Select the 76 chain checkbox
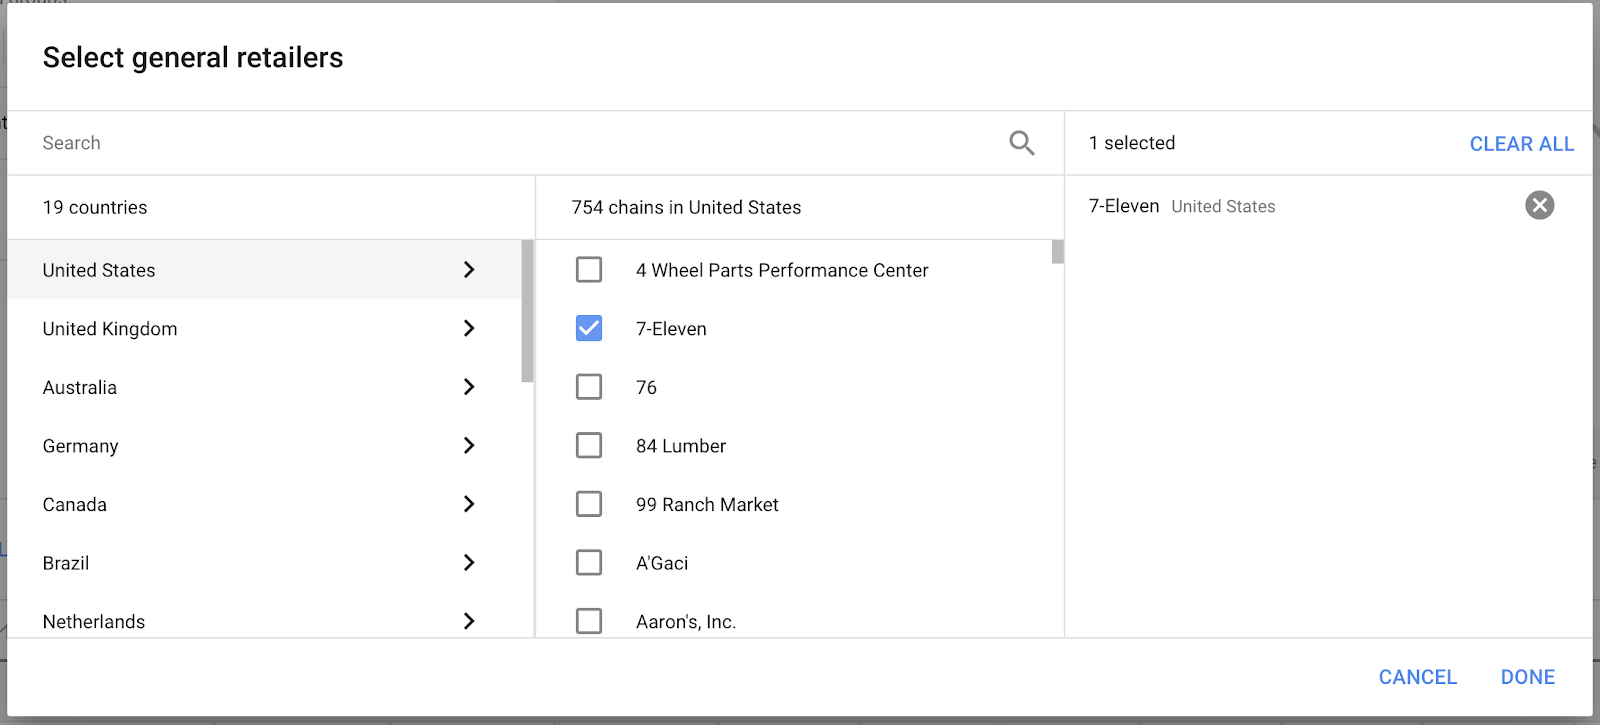Viewport: 1600px width, 725px height. pos(589,387)
